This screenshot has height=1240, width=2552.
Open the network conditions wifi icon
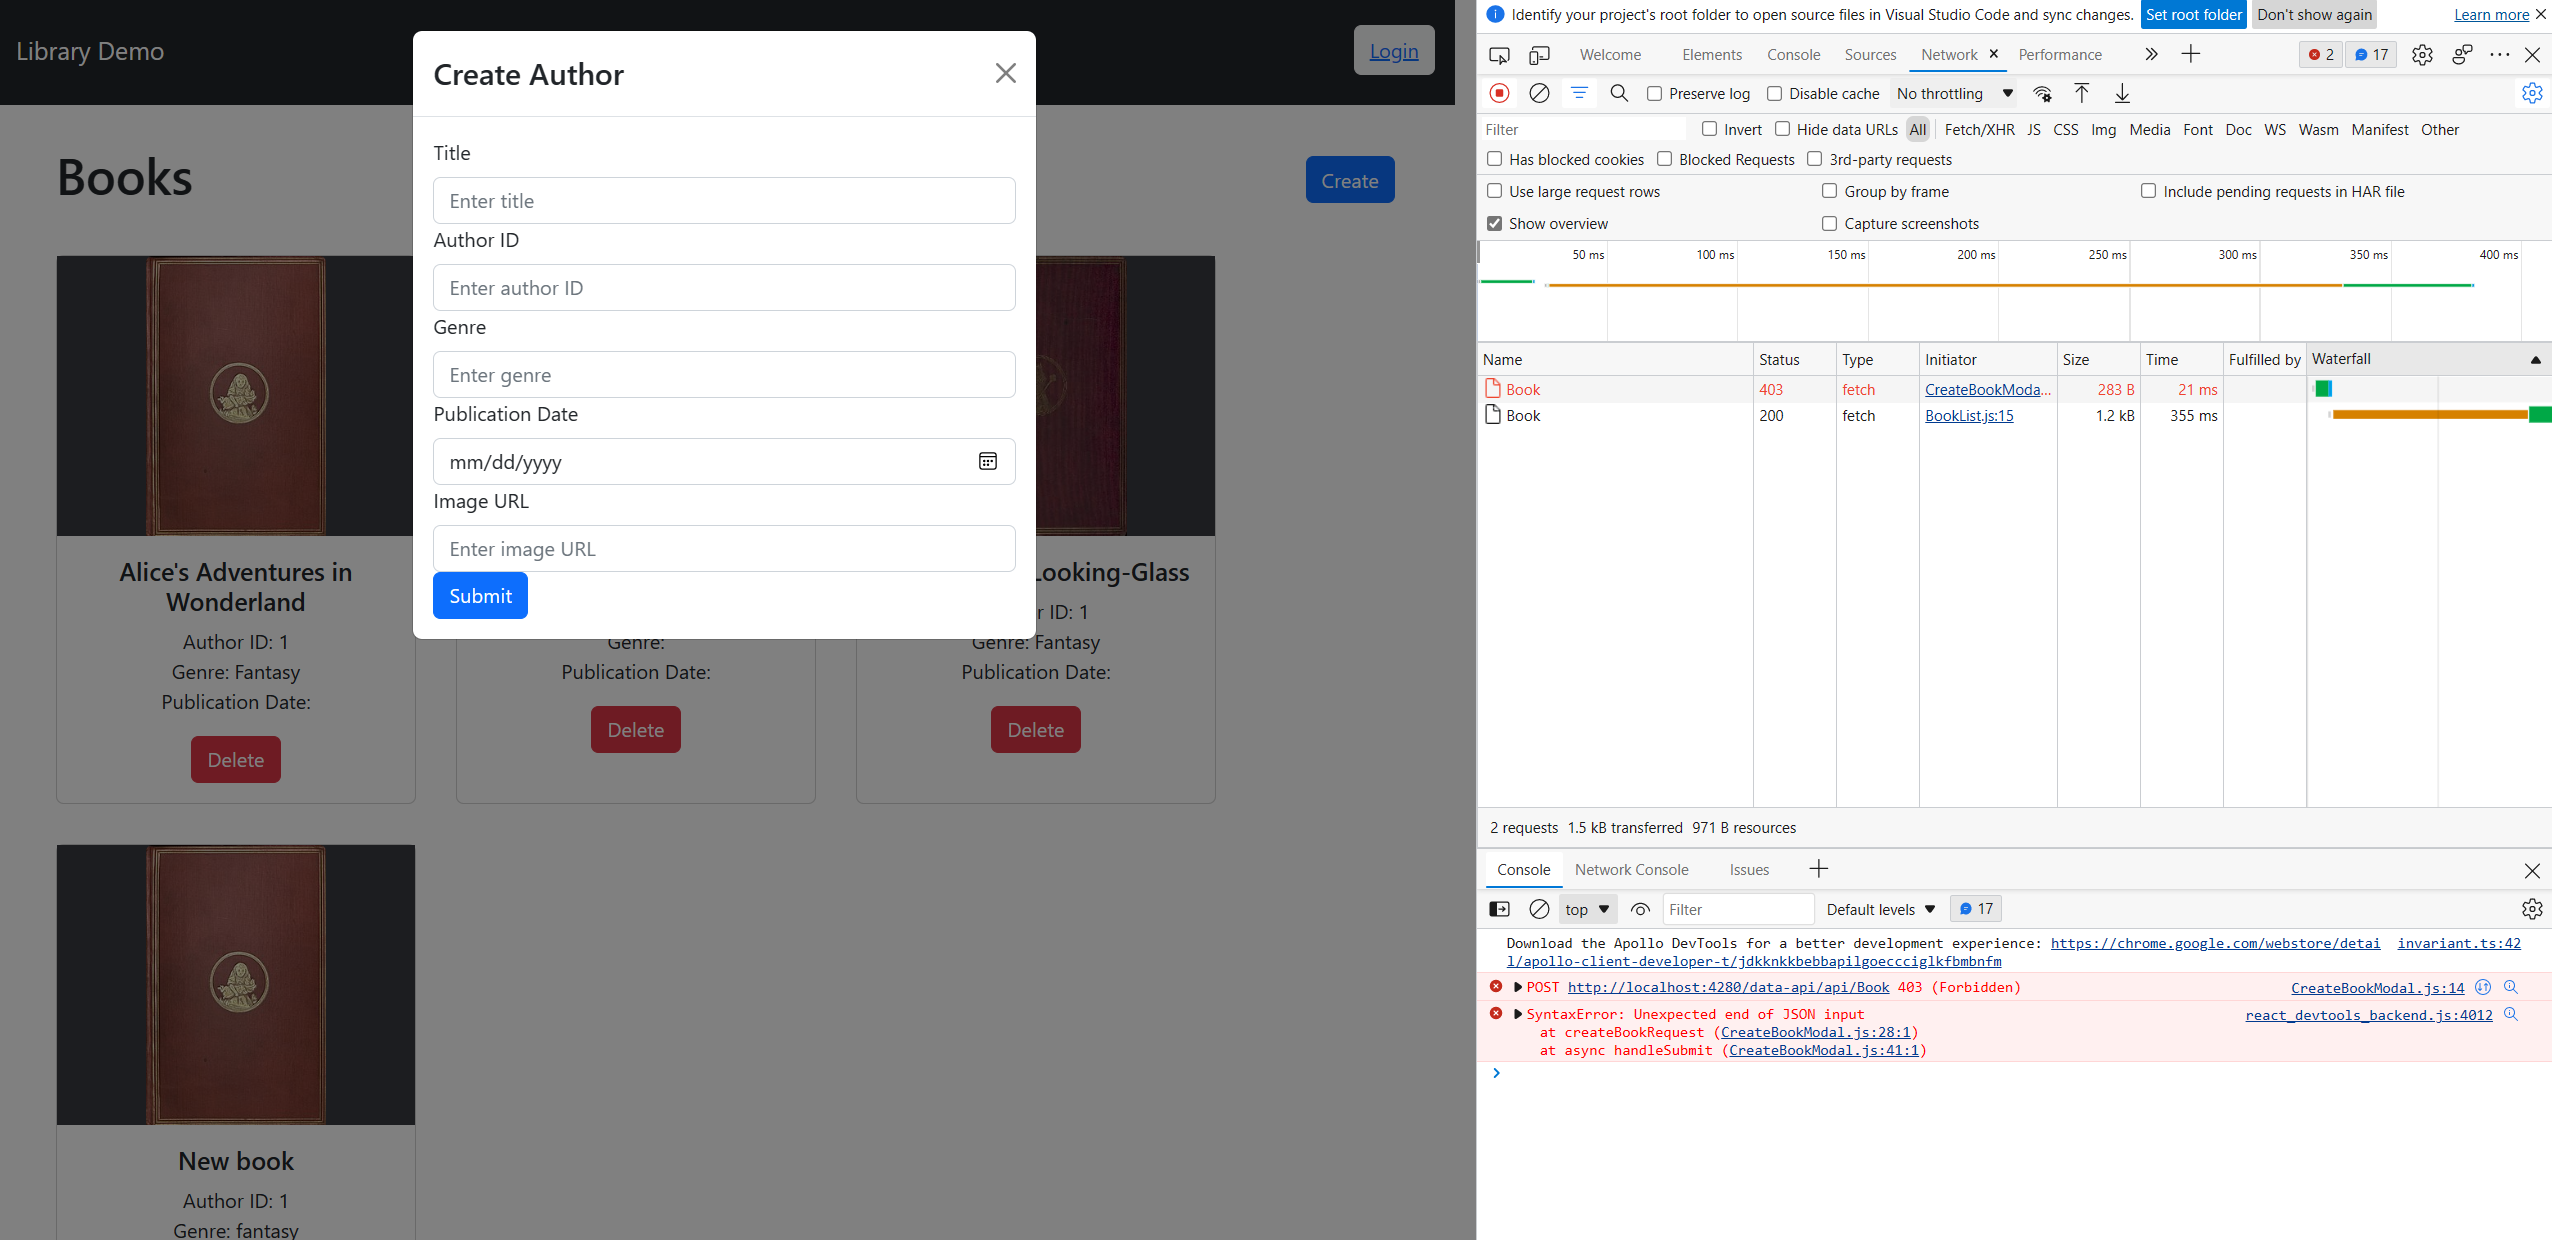[x=2042, y=93]
